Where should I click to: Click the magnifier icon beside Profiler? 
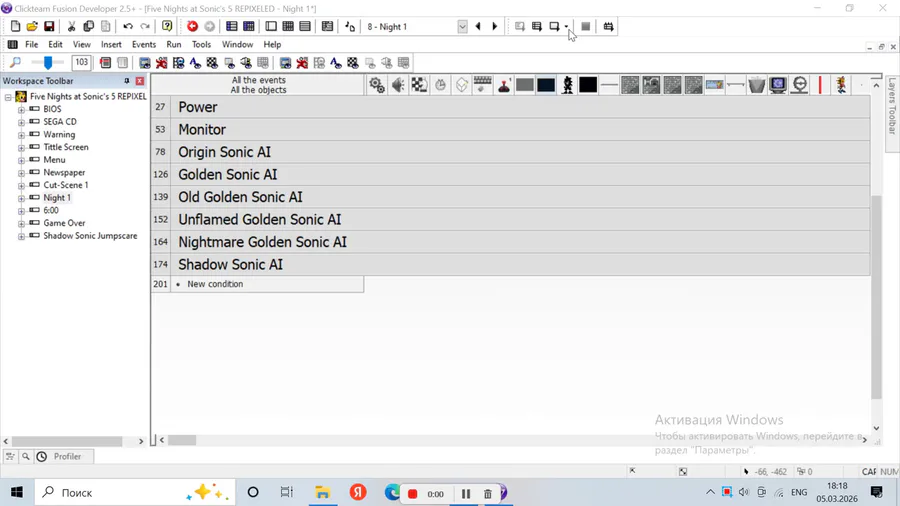(26, 457)
